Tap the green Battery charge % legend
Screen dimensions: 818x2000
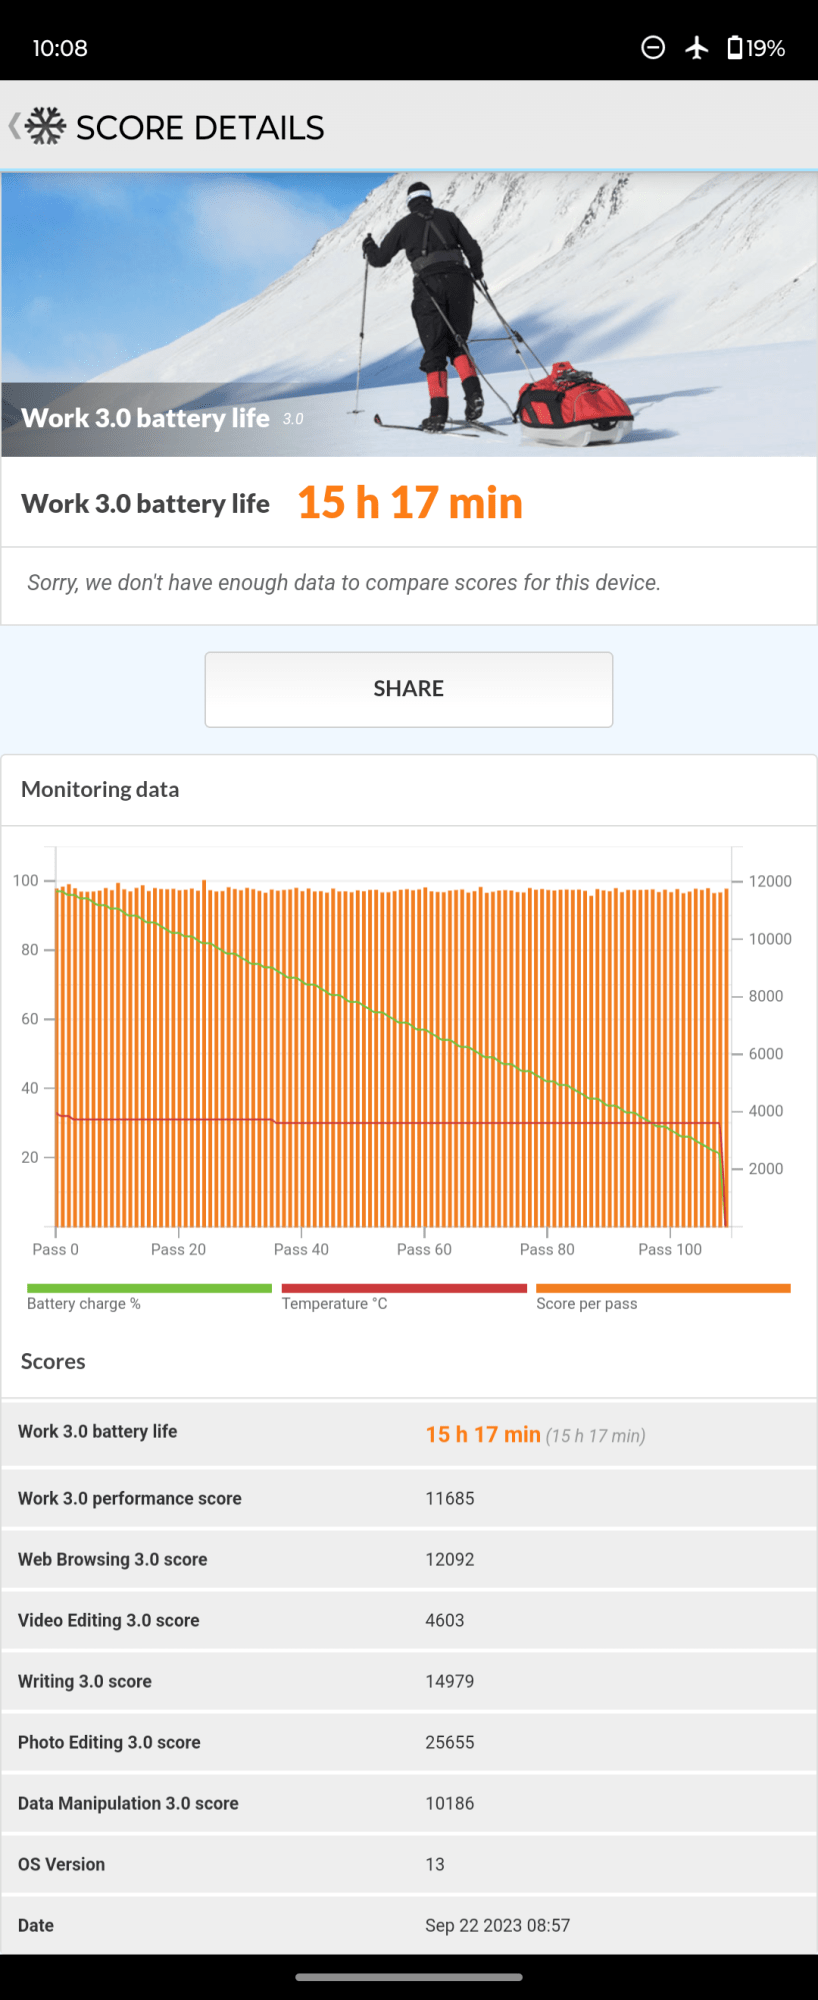click(149, 1296)
